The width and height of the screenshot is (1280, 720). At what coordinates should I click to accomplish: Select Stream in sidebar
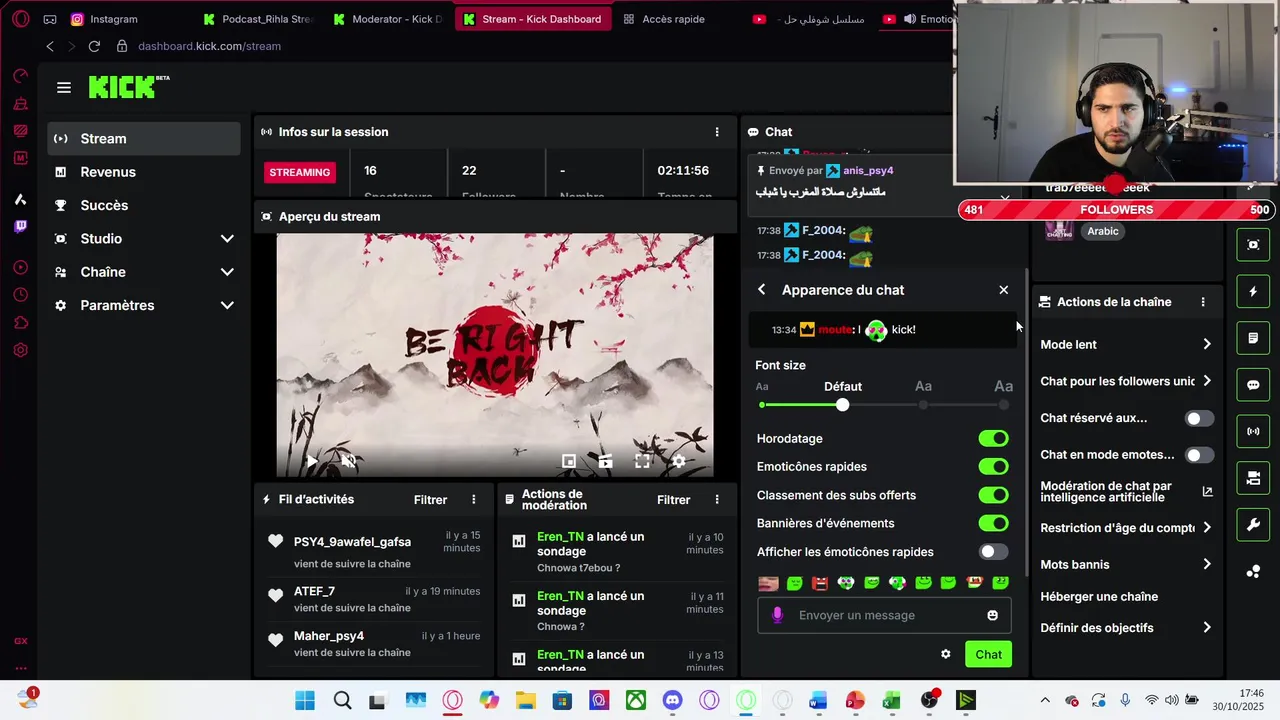(x=144, y=139)
